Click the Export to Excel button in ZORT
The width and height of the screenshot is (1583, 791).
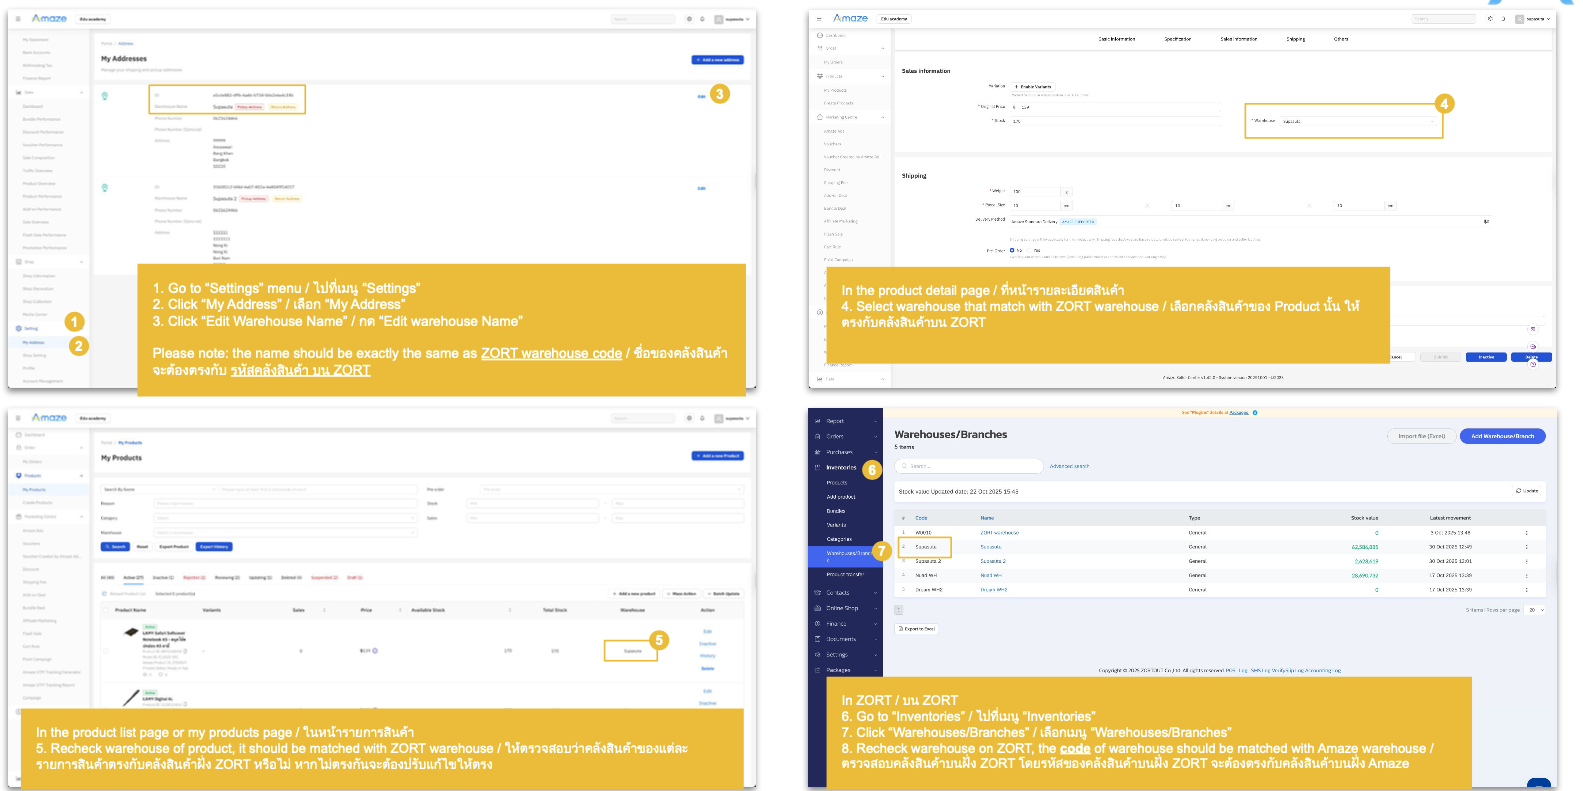[x=917, y=629]
